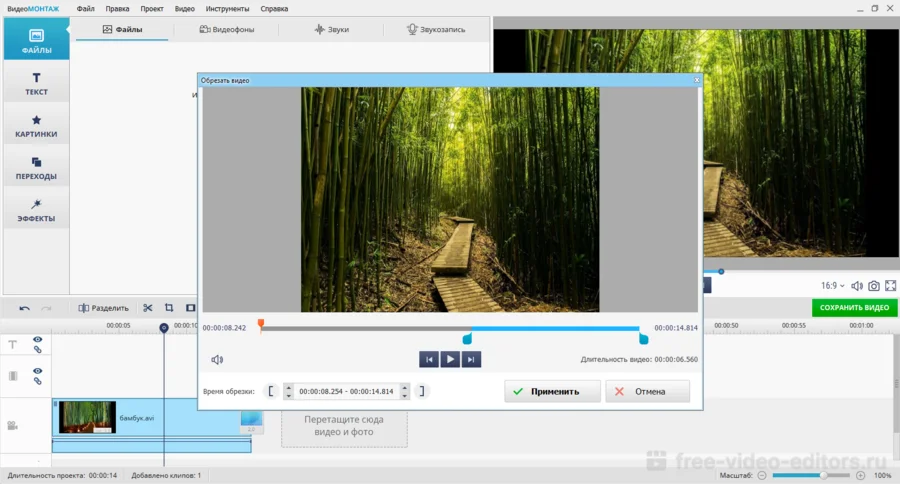Expand preview to fullscreen
This screenshot has height=484, width=900.
click(x=890, y=285)
